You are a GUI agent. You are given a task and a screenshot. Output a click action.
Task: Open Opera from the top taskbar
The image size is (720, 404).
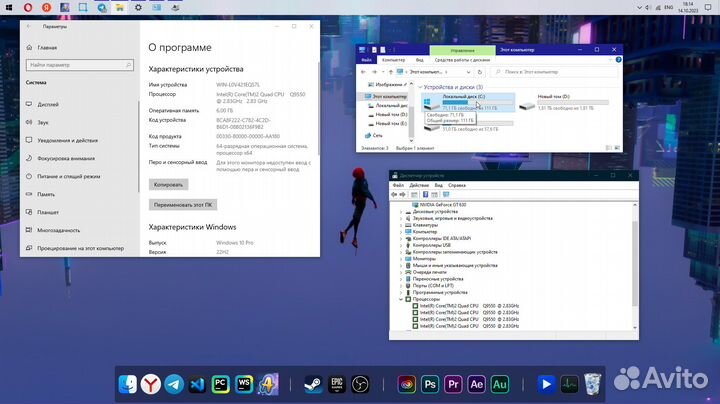point(28,7)
